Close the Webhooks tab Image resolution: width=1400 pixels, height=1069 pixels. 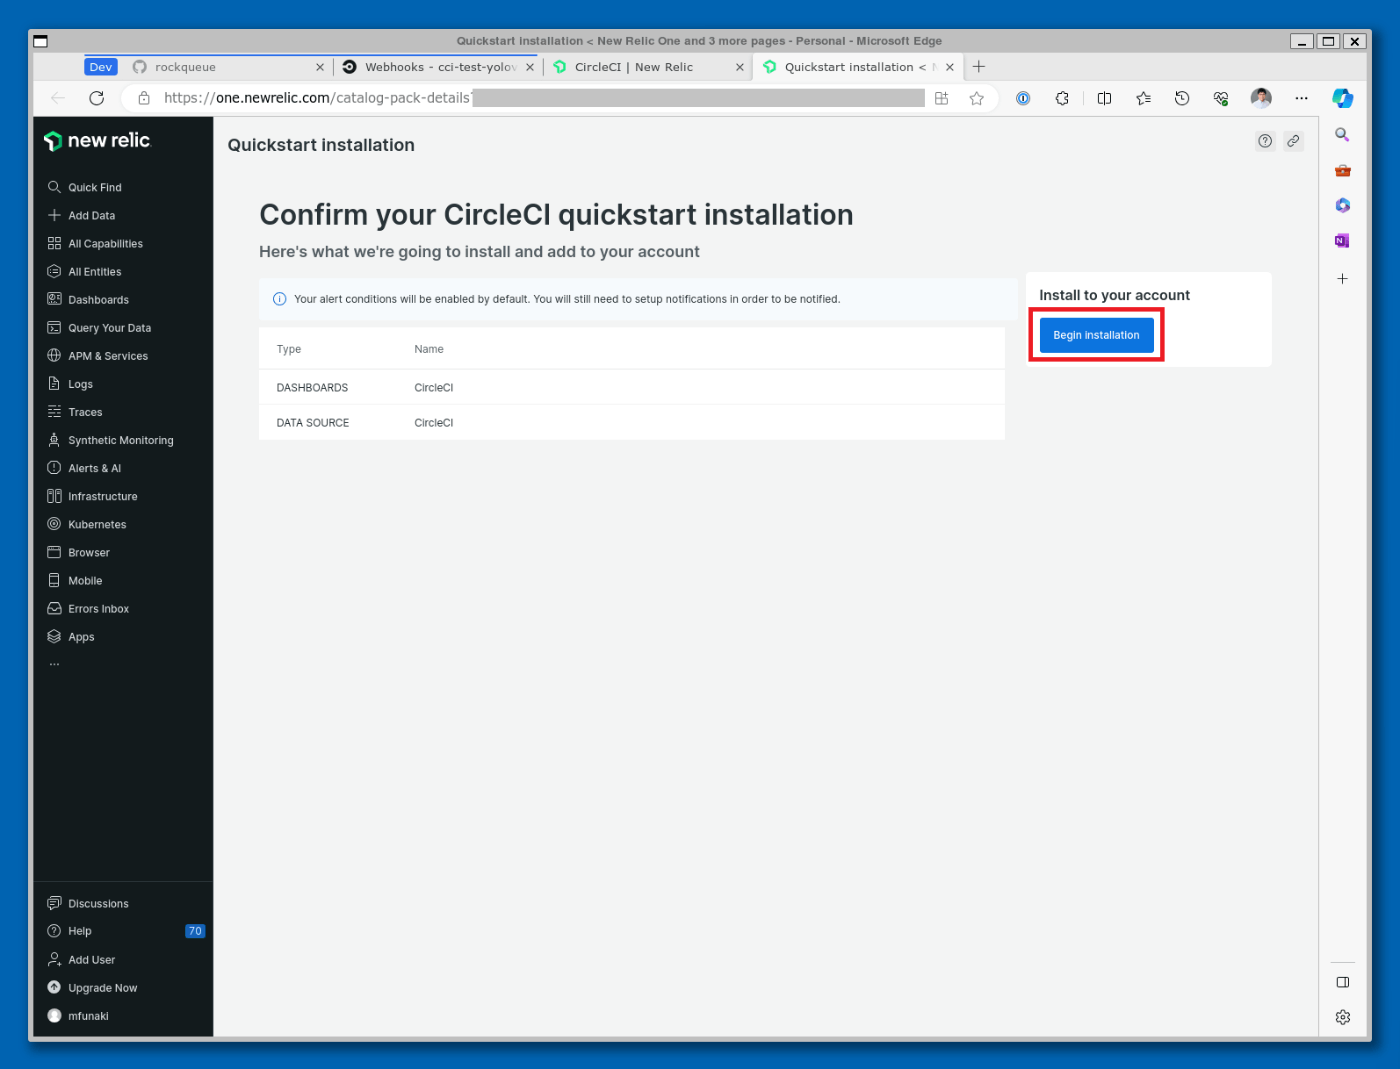pyautogui.click(x=530, y=67)
